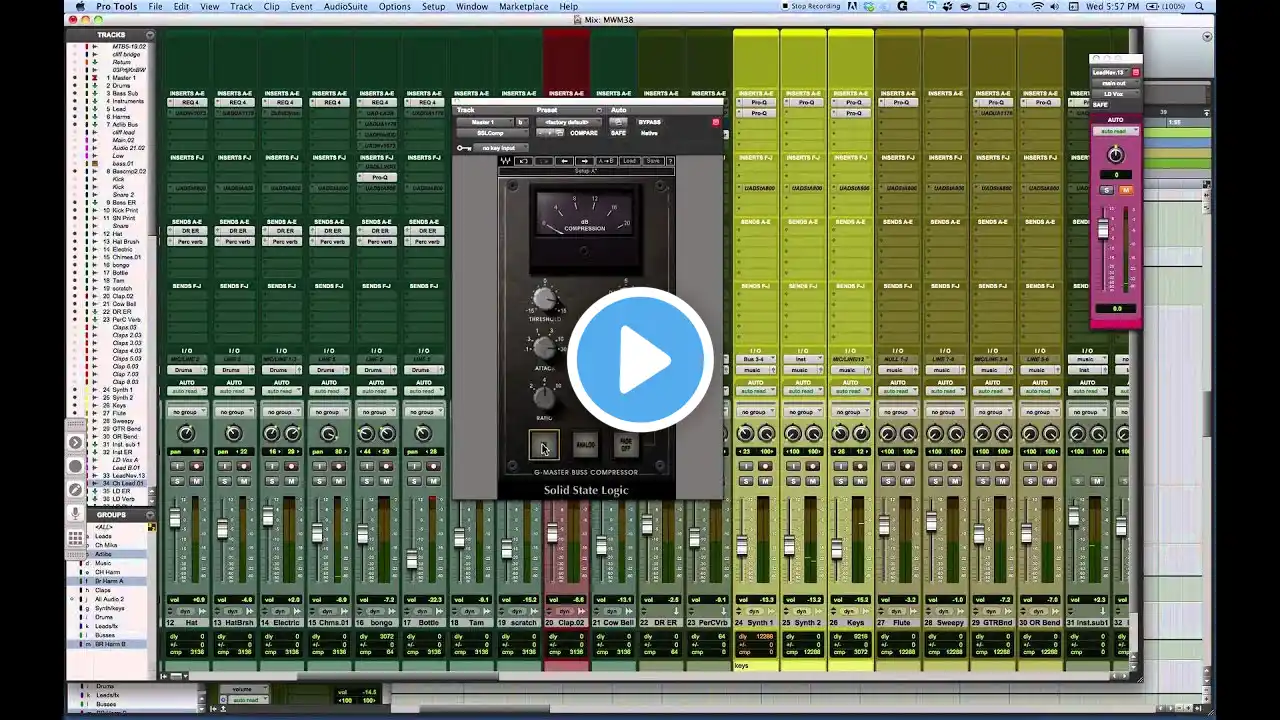Mute the HatBrsh track
Image resolution: width=1280 pixels, height=720 pixels.
[x=243, y=481]
